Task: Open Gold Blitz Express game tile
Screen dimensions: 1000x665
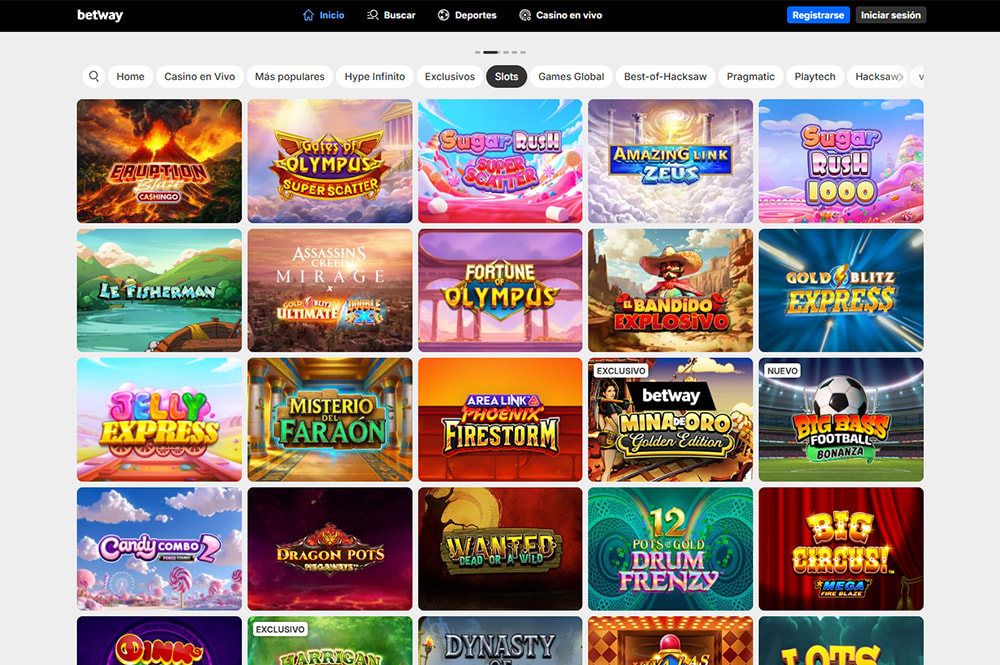Action: 841,290
